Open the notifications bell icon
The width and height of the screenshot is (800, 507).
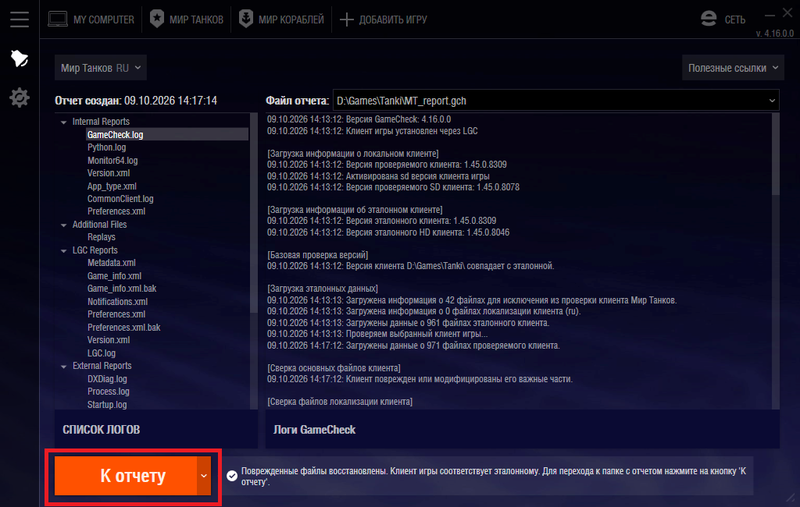pyautogui.click(x=19, y=58)
